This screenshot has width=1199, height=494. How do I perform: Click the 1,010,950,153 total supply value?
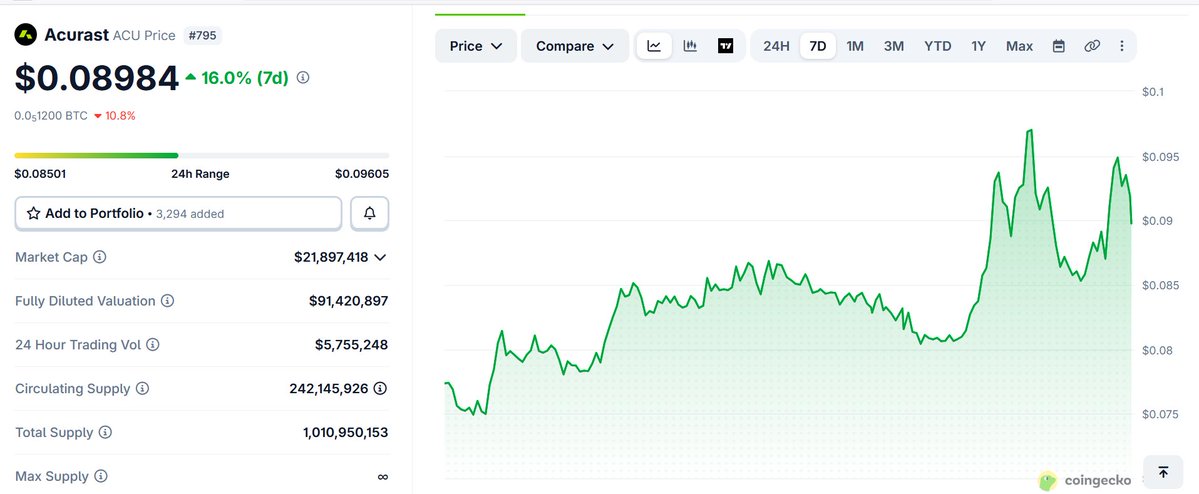click(x=346, y=432)
